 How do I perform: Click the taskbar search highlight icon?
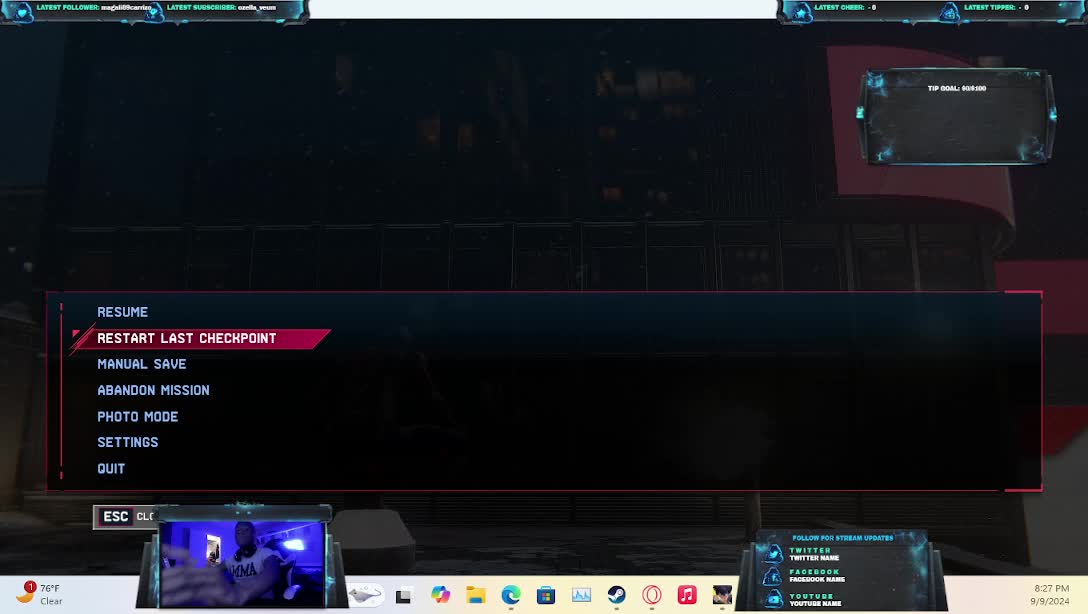[x=366, y=595]
